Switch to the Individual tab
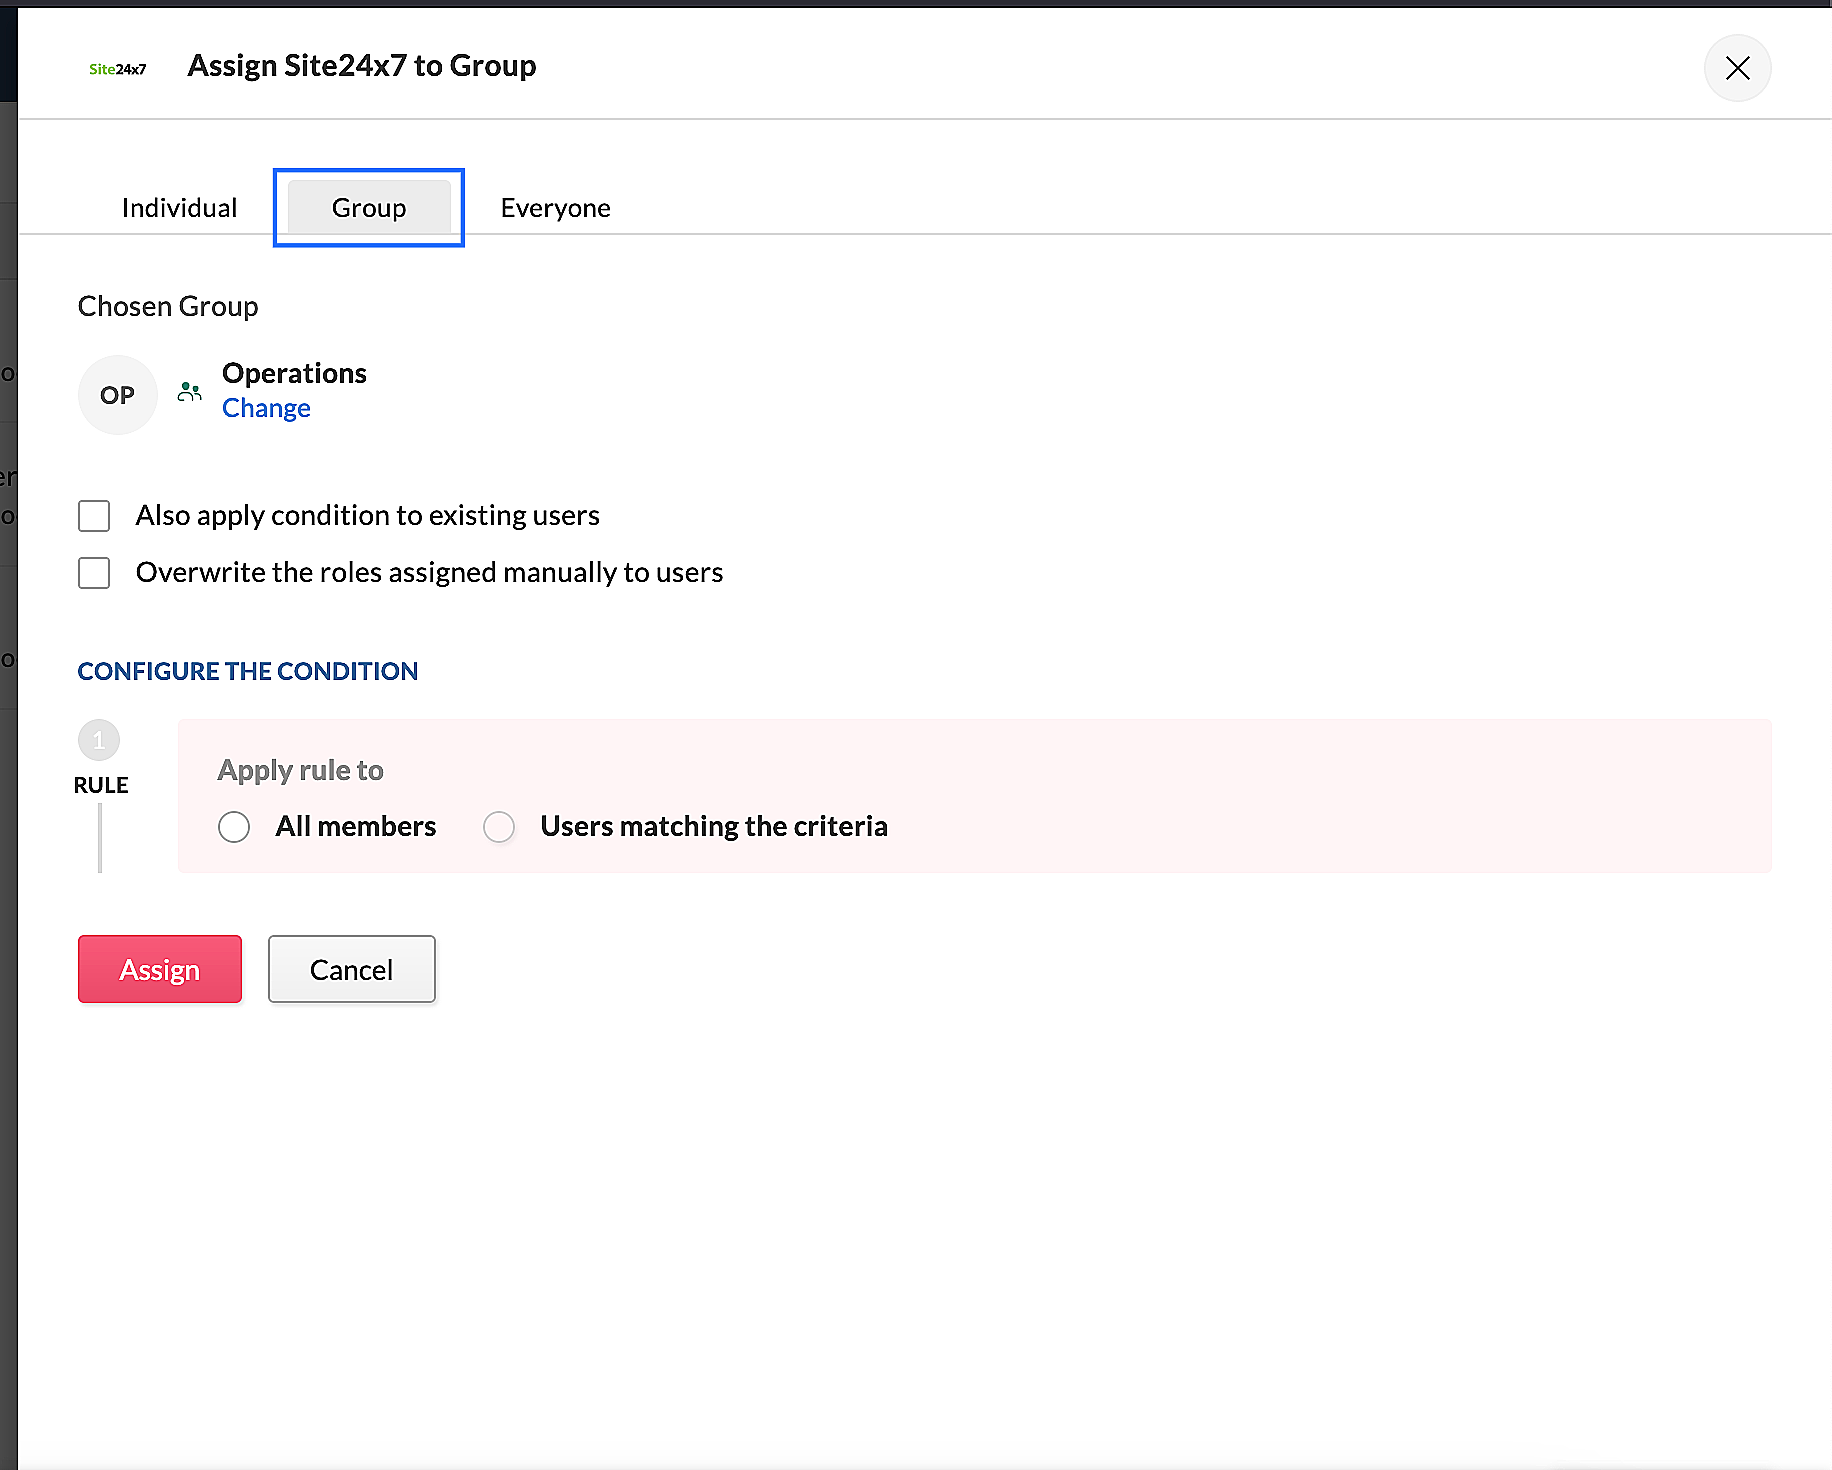Screen dimensions: 1832x1470 click(x=179, y=208)
